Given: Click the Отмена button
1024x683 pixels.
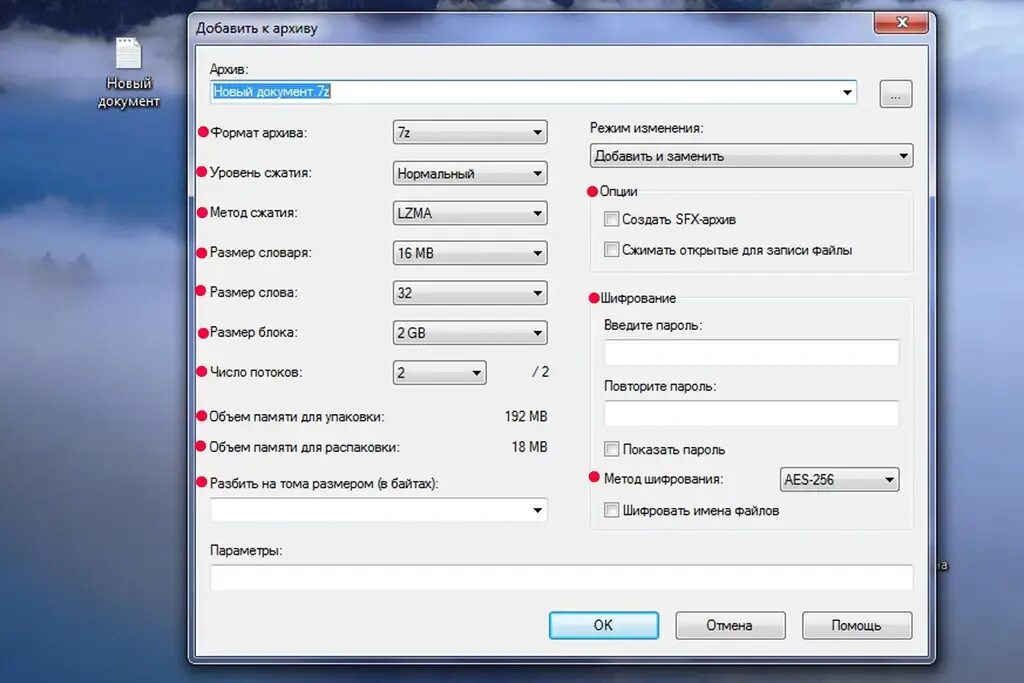Looking at the screenshot, I should (729, 626).
